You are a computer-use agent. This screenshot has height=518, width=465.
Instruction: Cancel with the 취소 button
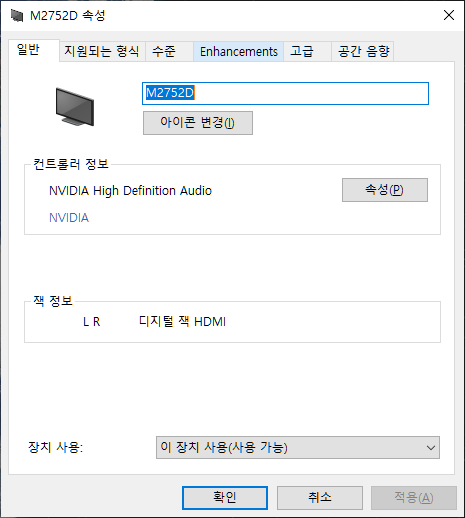point(320,498)
